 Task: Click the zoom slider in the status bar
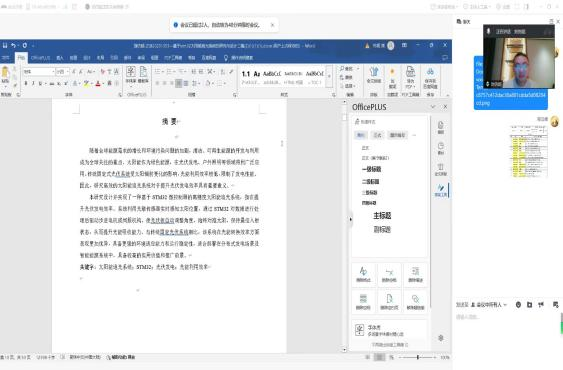418,357
